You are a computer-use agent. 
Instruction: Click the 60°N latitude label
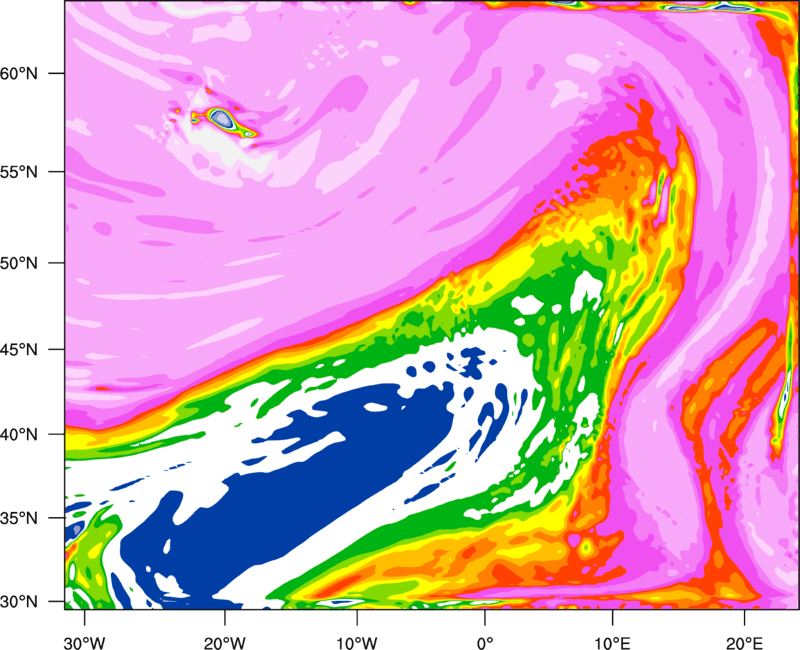(19, 73)
